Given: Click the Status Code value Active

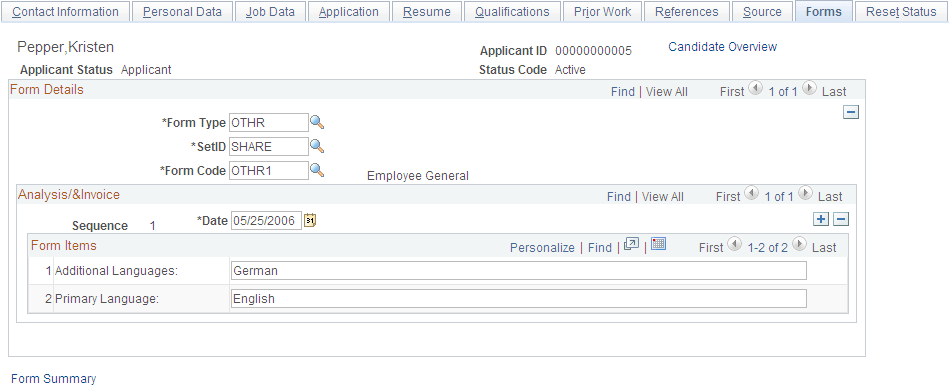Looking at the screenshot, I should pos(570,70).
